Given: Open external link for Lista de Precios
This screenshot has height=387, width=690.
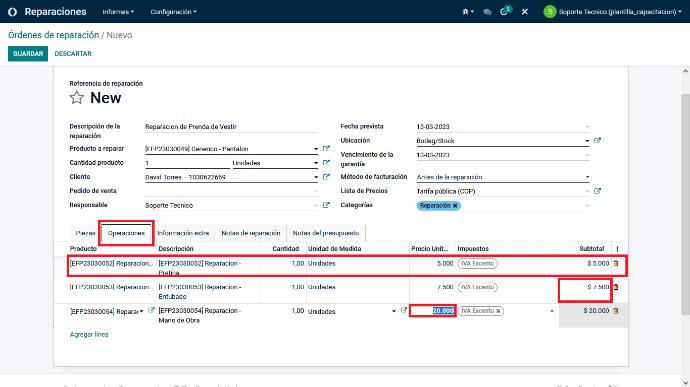Looking at the screenshot, I should 597,191.
